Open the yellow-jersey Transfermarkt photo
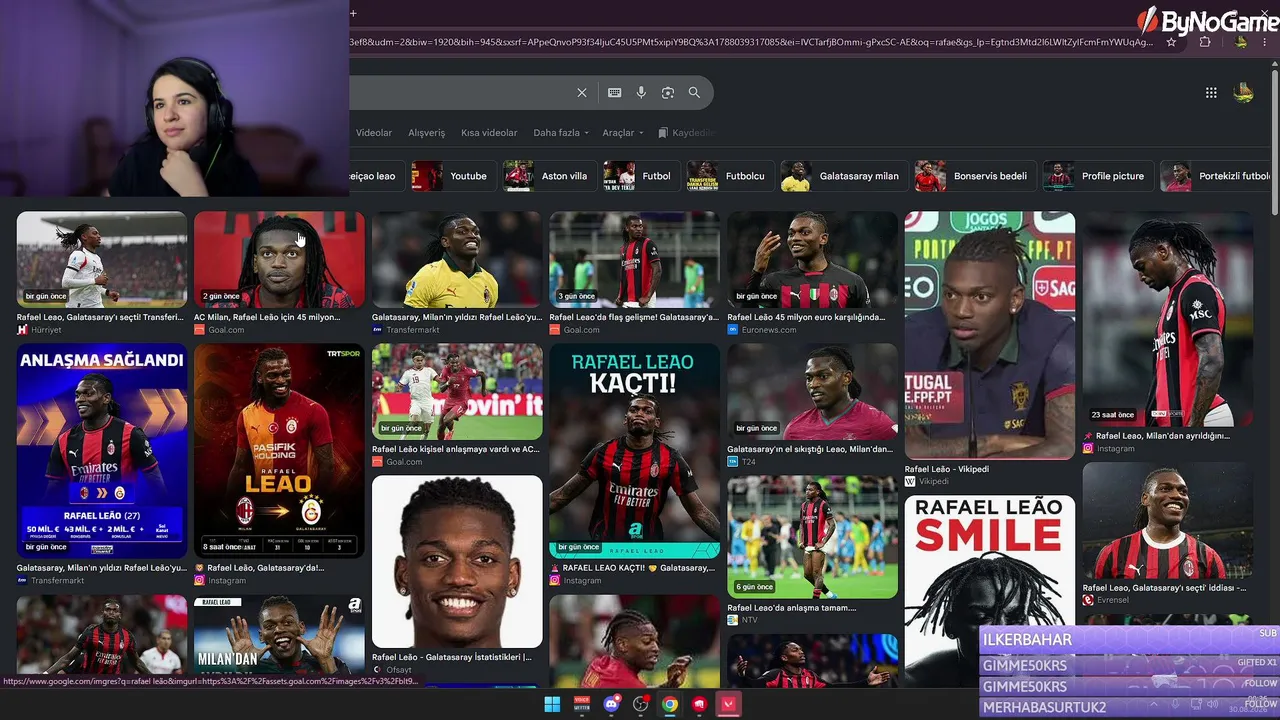Screen dimensions: 1280x720 (x=457, y=259)
